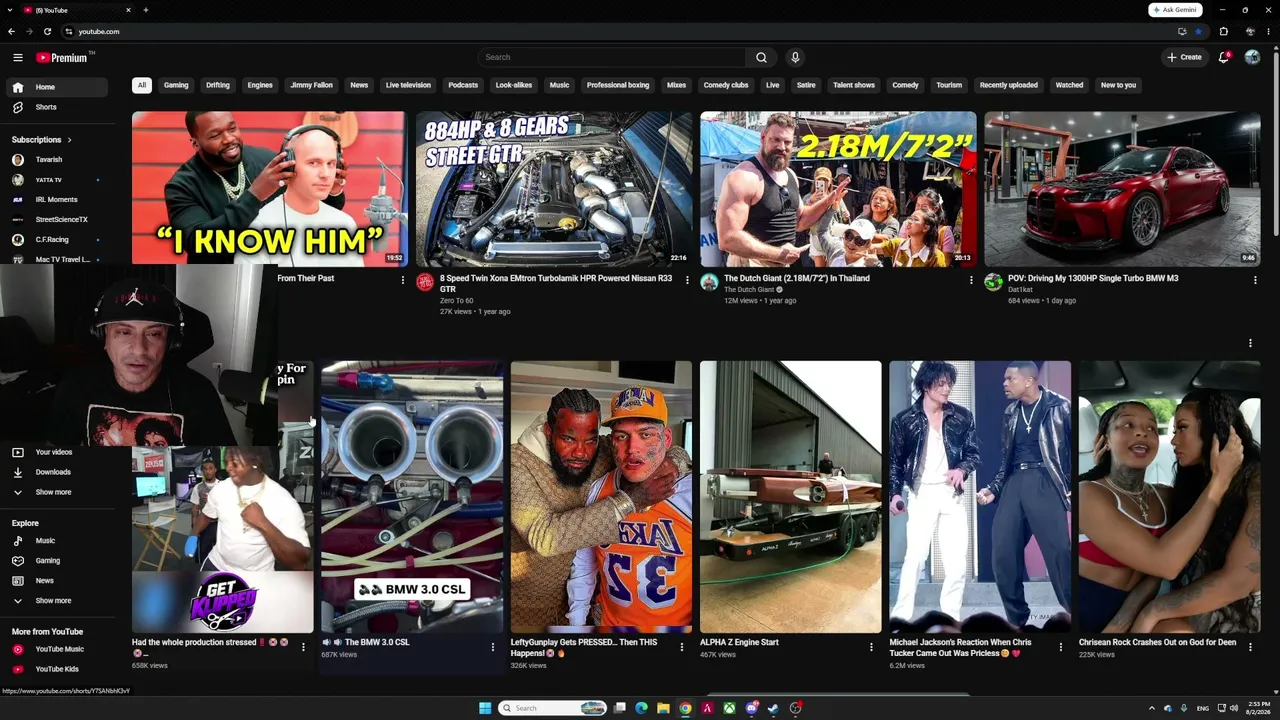
Task: Open the Tavarish subscription channel
Action: pyautogui.click(x=55, y=160)
